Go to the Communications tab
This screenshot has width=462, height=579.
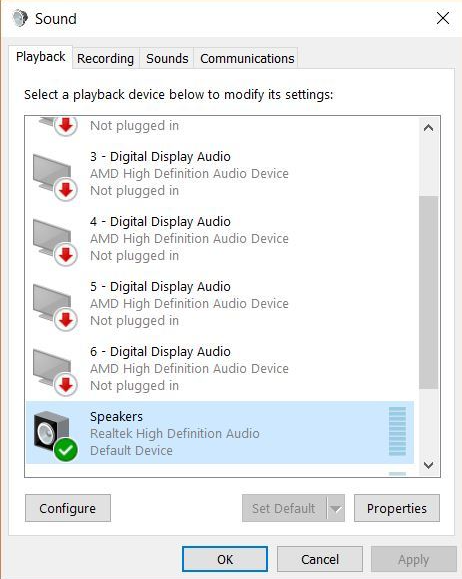247,58
